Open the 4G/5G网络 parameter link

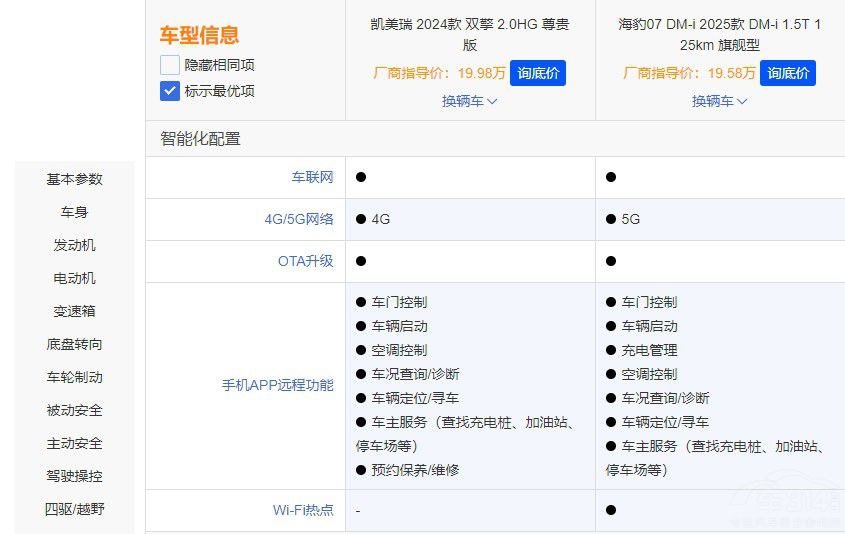[x=292, y=219]
